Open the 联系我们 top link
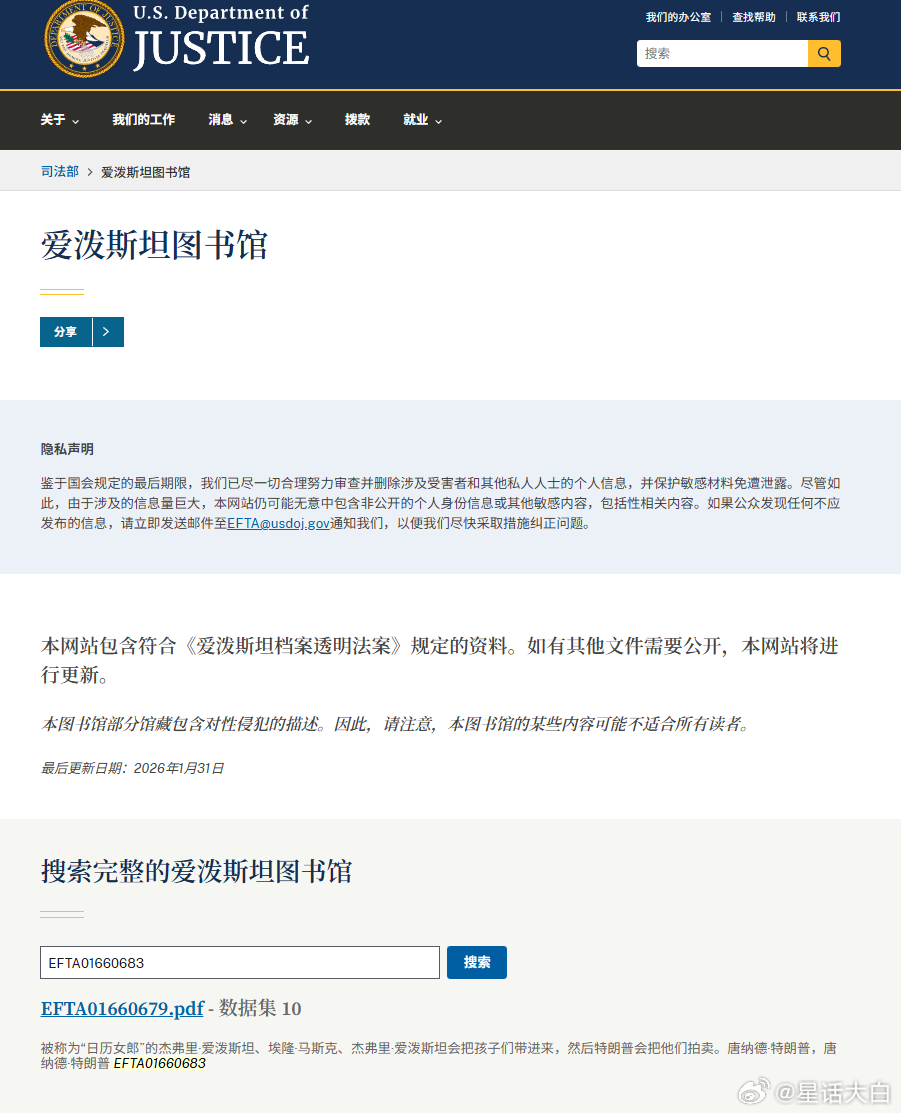The height and width of the screenshot is (1113, 901). point(818,17)
